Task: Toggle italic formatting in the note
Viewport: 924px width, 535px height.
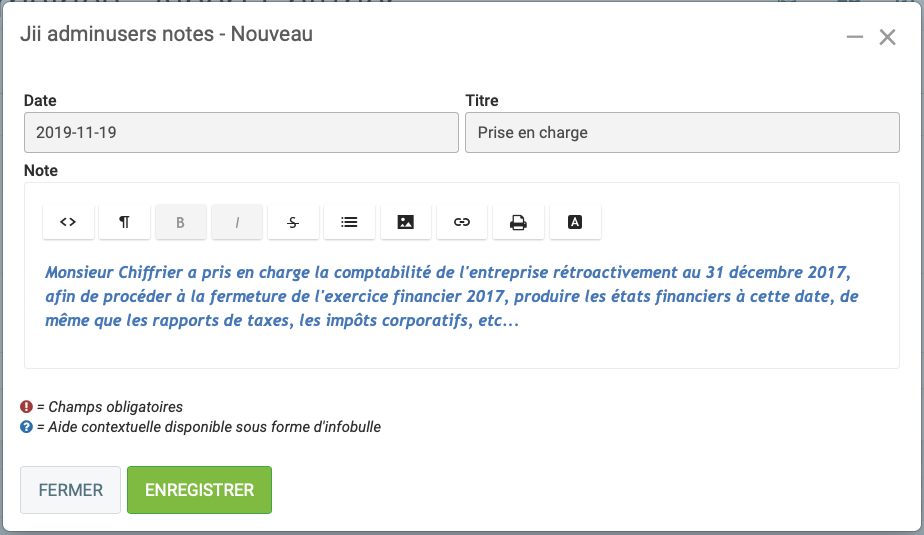Action: click(x=237, y=222)
